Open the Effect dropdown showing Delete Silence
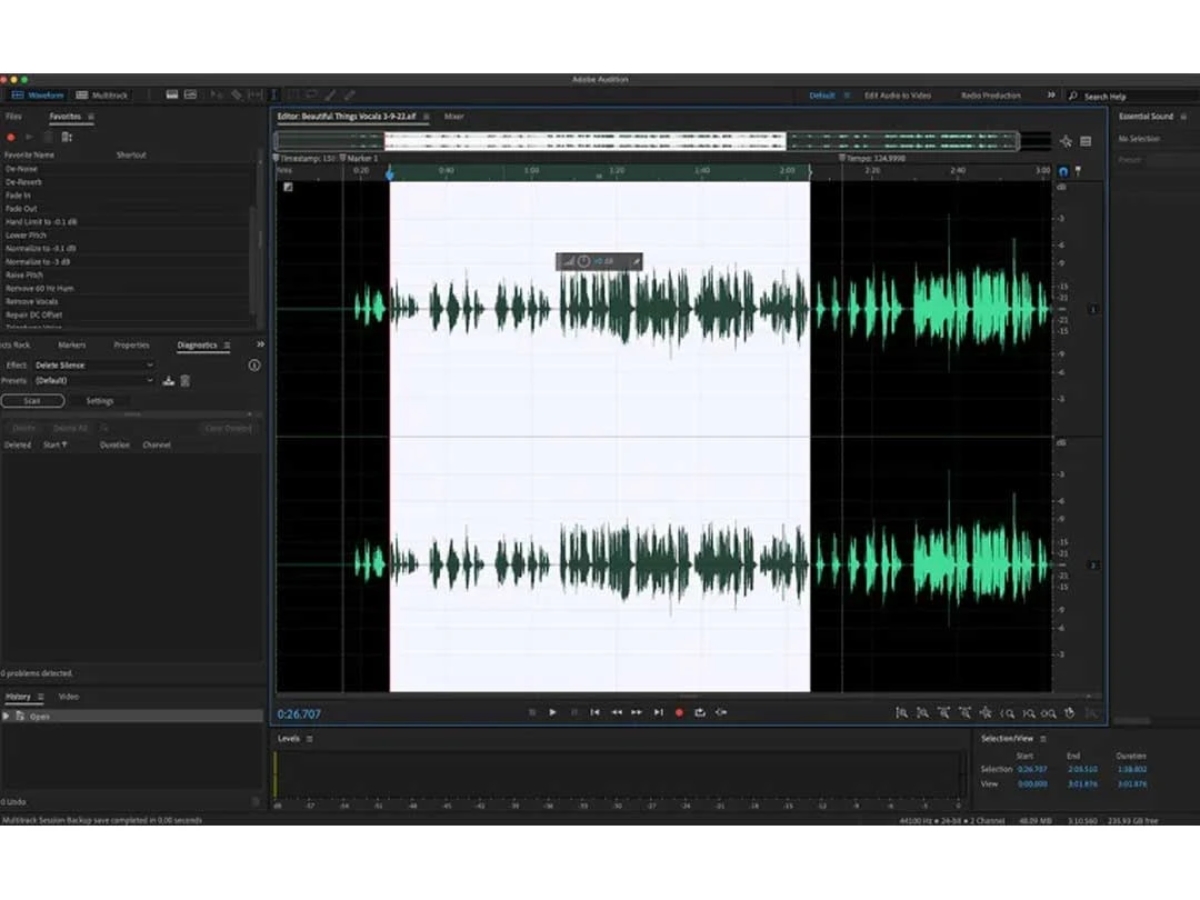 (x=94, y=365)
